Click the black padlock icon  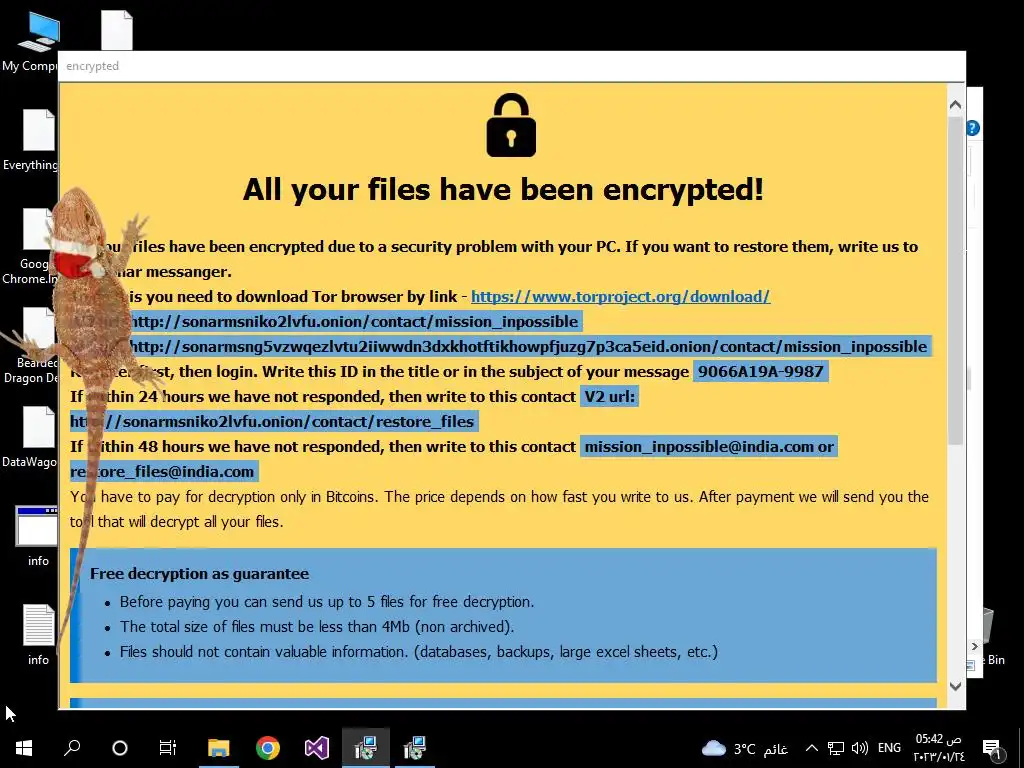point(511,125)
